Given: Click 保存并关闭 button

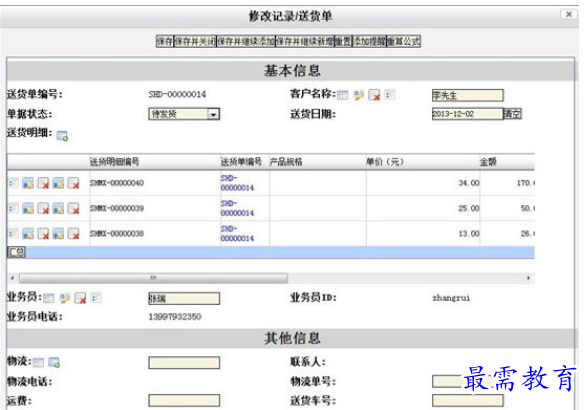Looking at the screenshot, I should [x=195, y=41].
